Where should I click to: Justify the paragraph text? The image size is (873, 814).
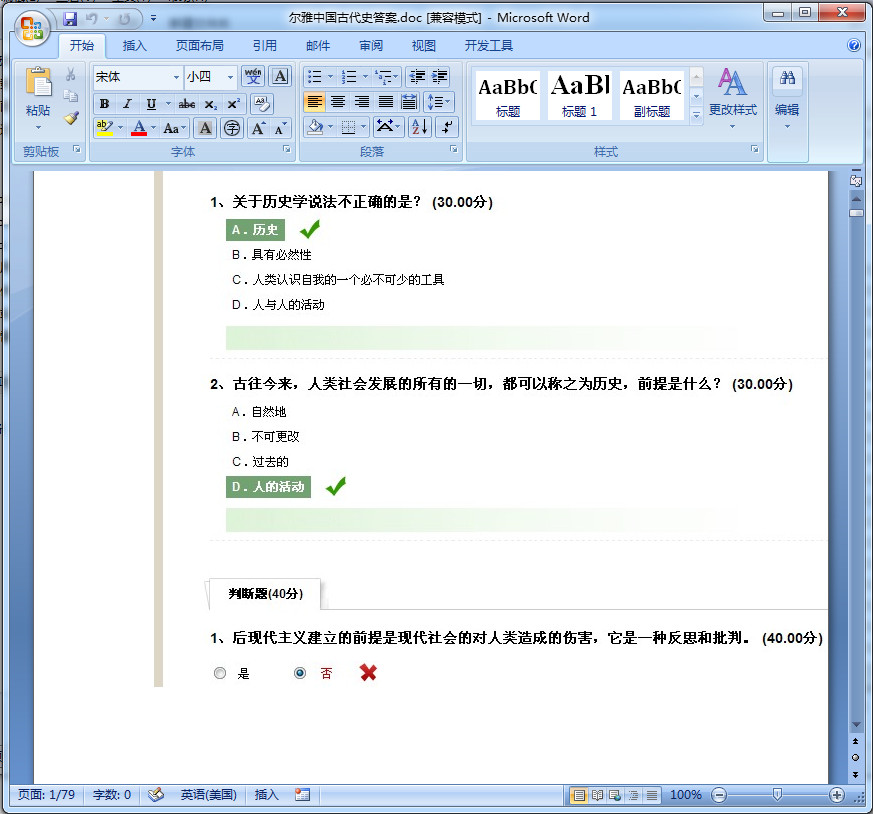pyautogui.click(x=386, y=102)
